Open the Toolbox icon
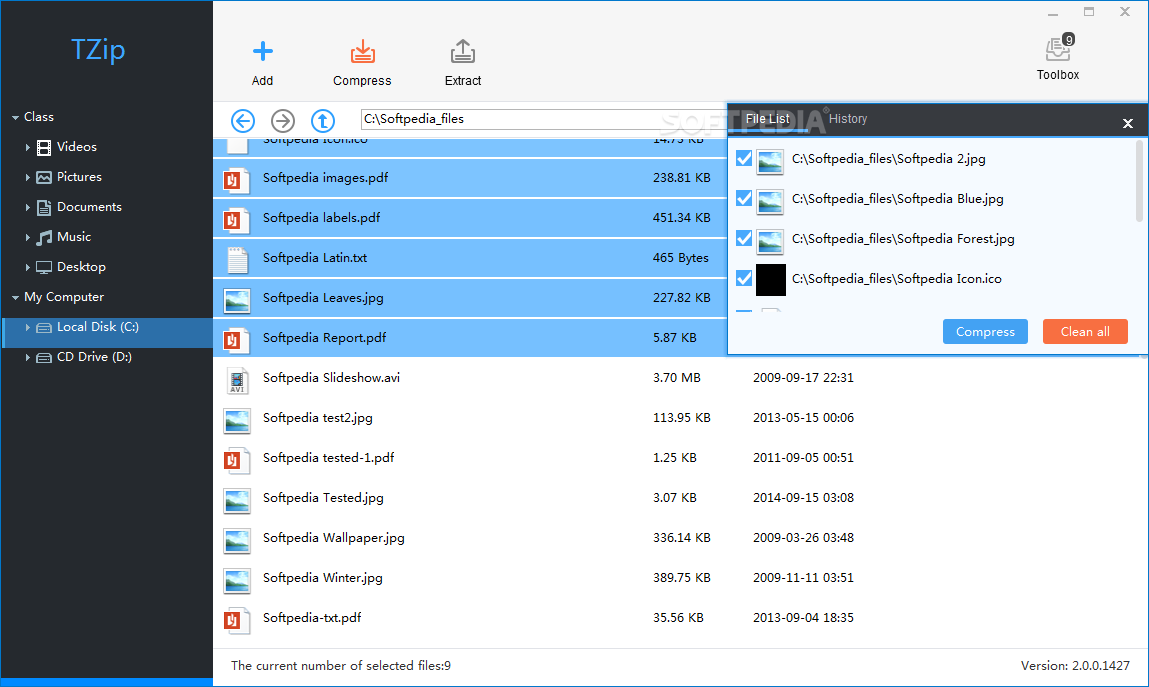This screenshot has height=687, width=1149. (x=1057, y=49)
